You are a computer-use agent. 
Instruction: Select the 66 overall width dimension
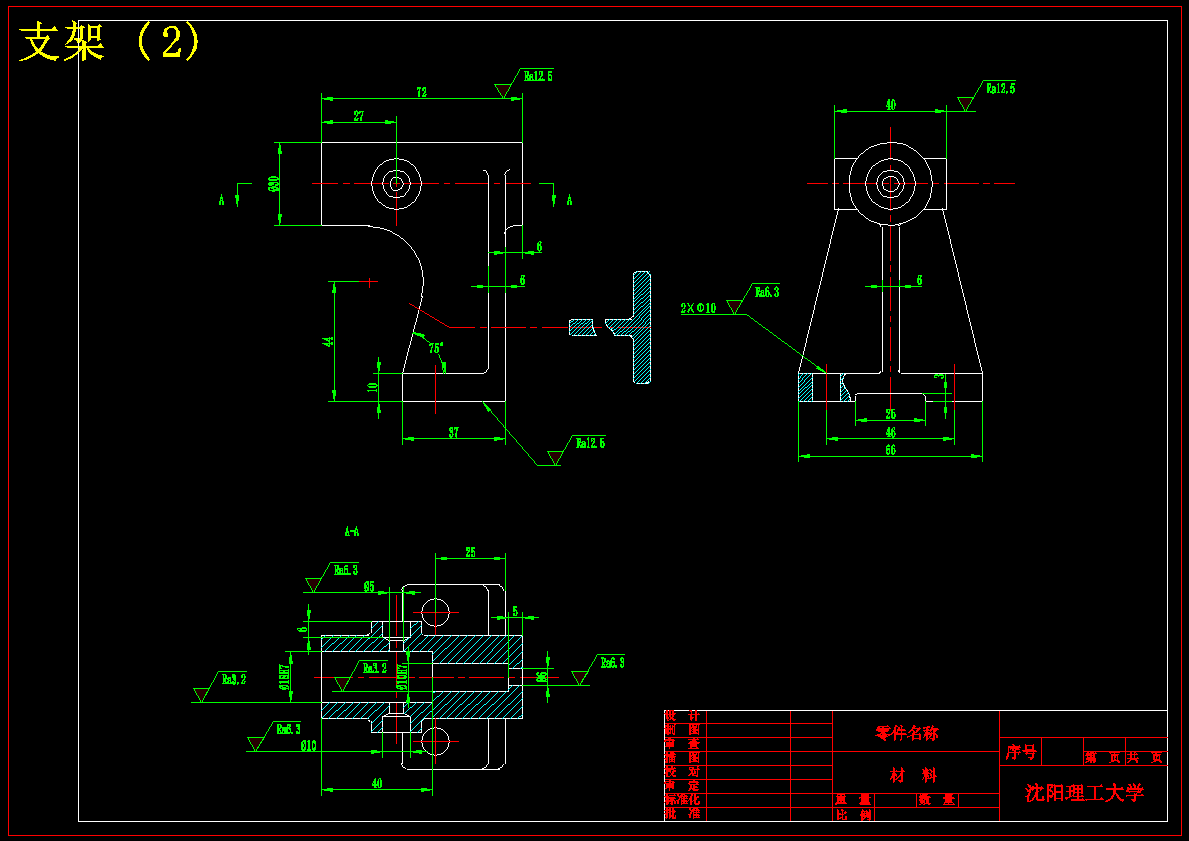tap(891, 450)
